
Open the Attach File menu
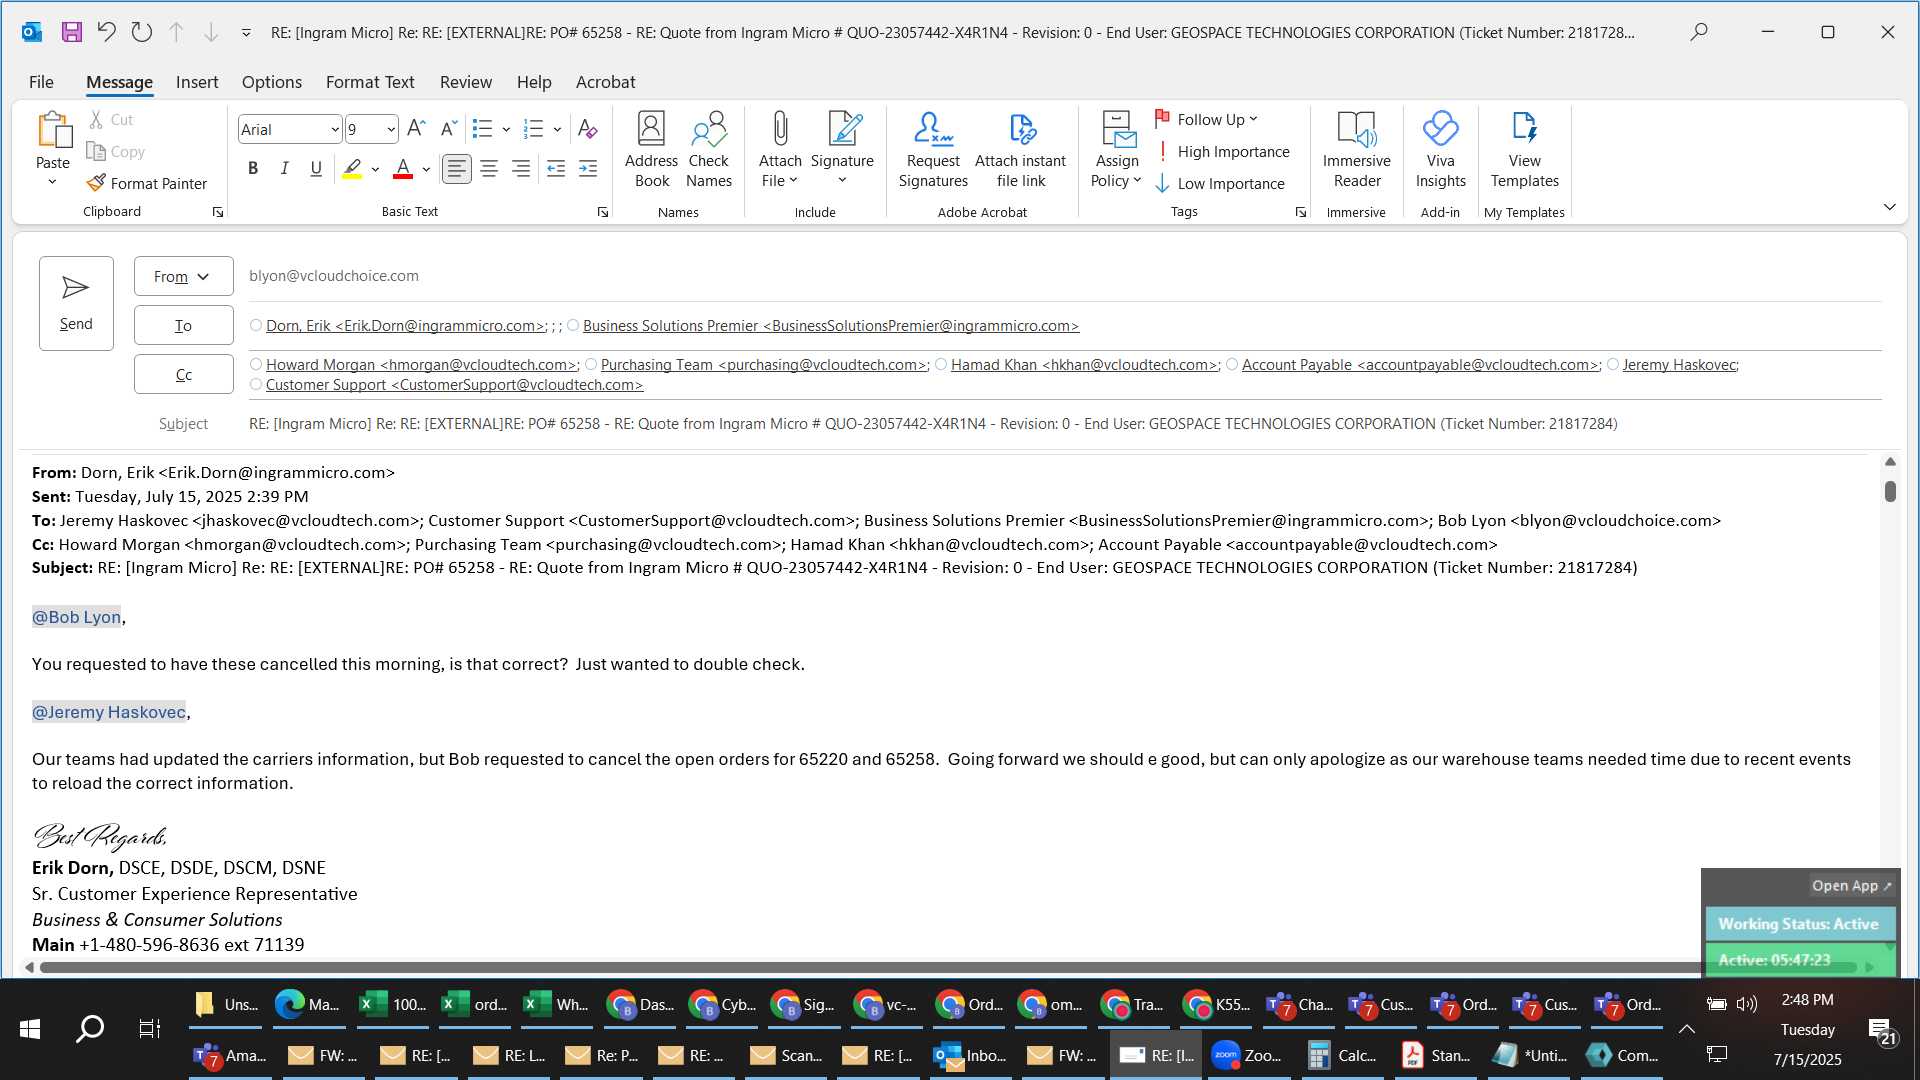pos(780,150)
